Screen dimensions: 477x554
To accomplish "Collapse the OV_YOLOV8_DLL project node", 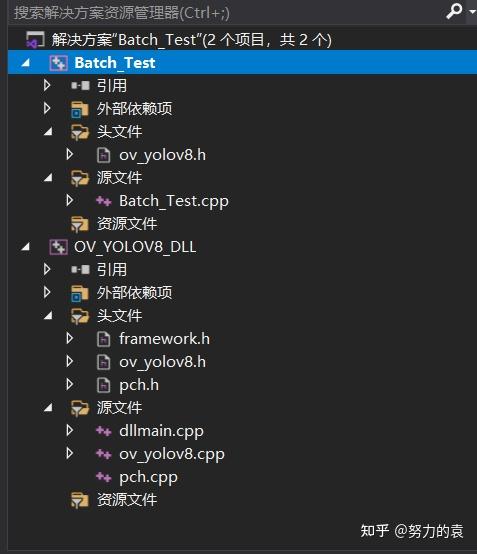I will pos(26,247).
